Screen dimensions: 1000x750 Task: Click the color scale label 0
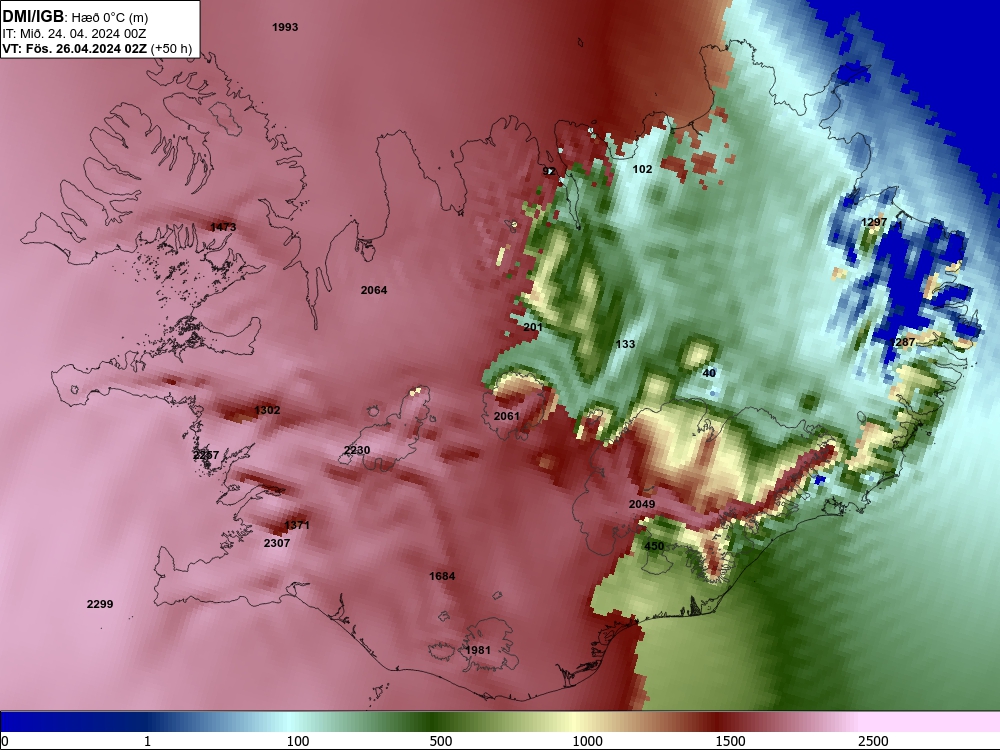pos(5,741)
